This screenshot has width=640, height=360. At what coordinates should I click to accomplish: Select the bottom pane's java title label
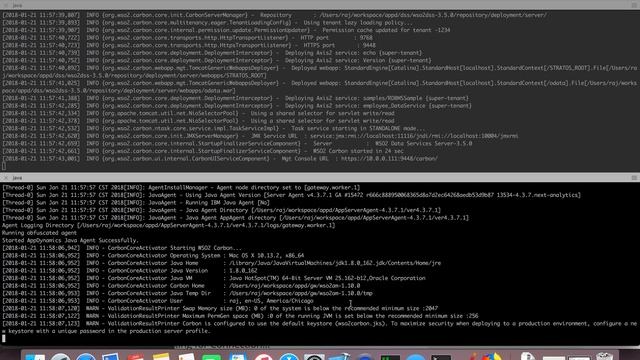pos(17,178)
